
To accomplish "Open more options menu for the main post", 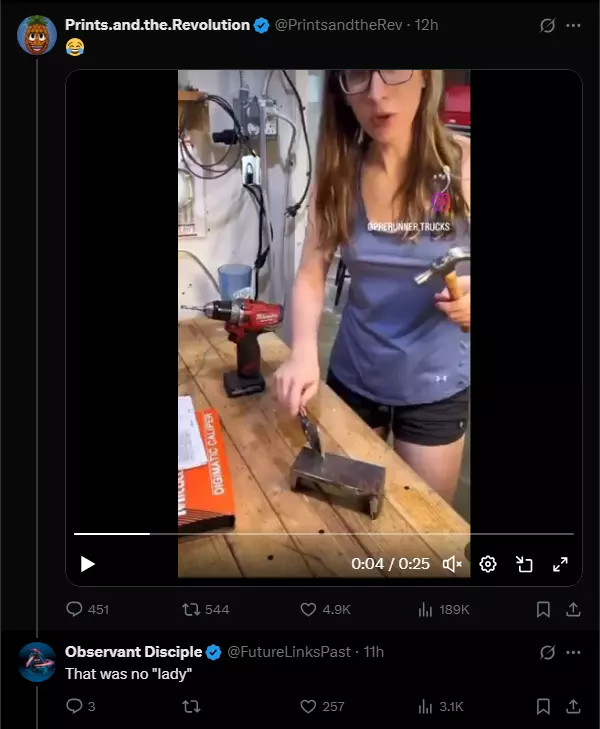I will [x=573, y=25].
